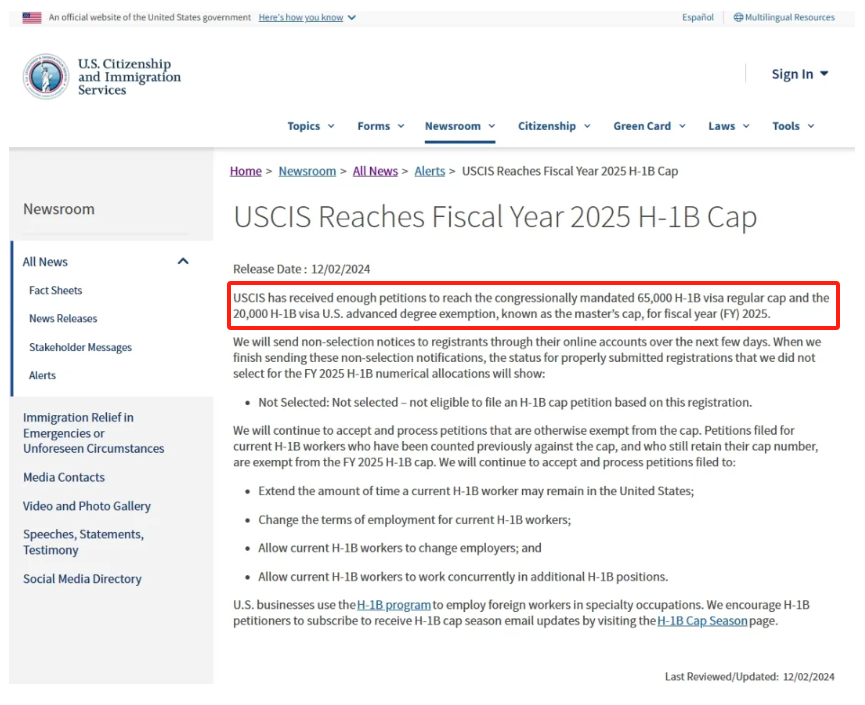Click the chevron next to Green Card
The width and height of the screenshot is (865, 705).
click(x=682, y=126)
